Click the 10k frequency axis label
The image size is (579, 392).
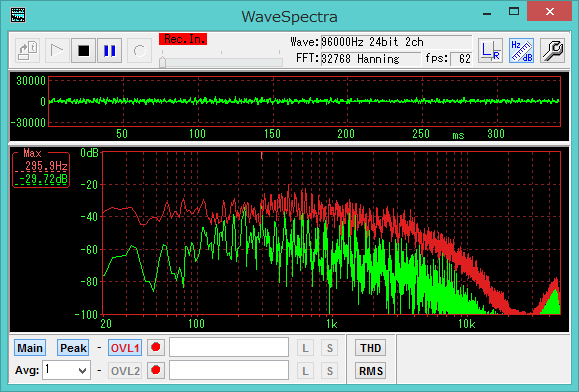467,324
